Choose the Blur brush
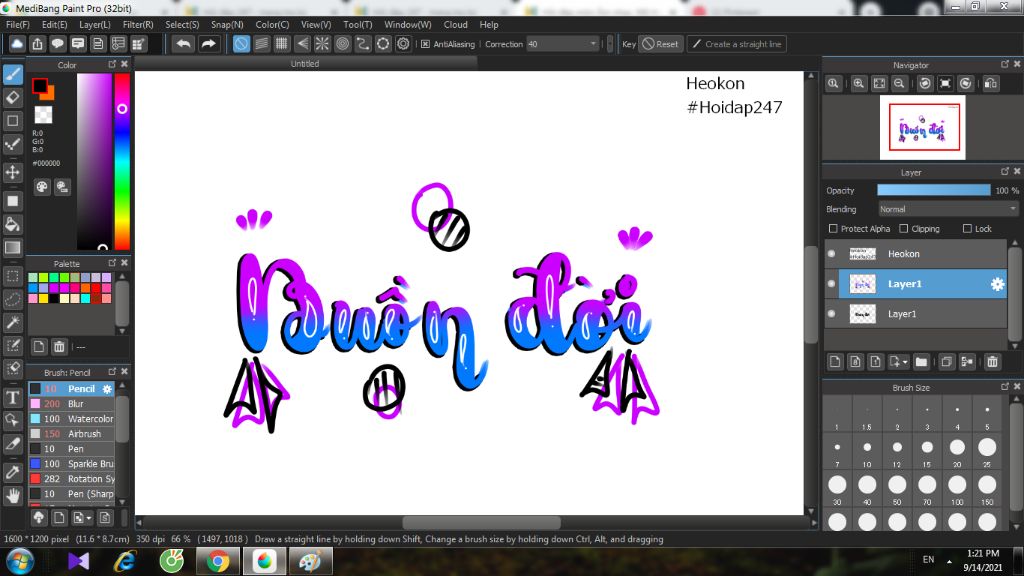Viewport: 1024px width, 576px height. [72, 404]
